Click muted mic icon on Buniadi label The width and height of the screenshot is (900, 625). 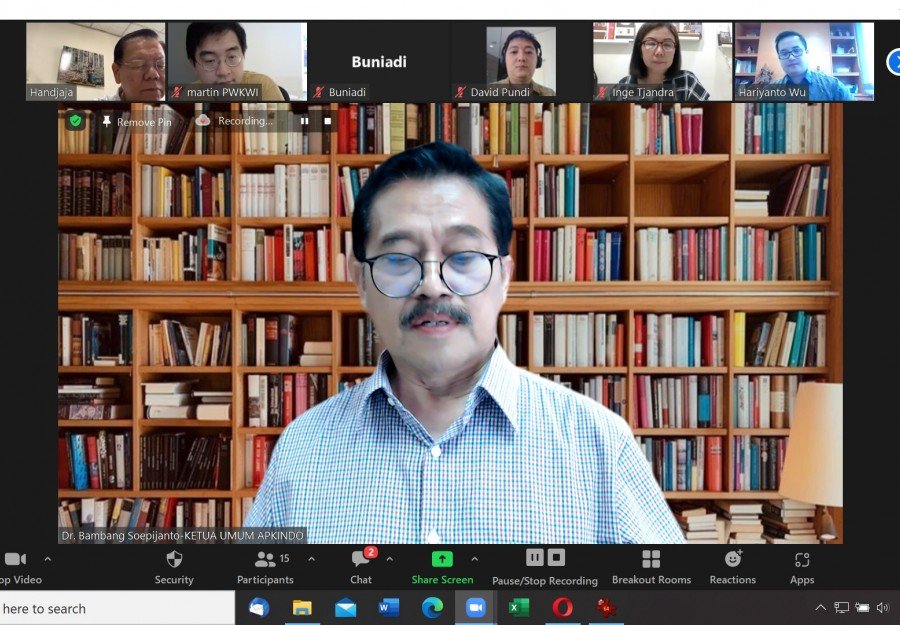(319, 92)
